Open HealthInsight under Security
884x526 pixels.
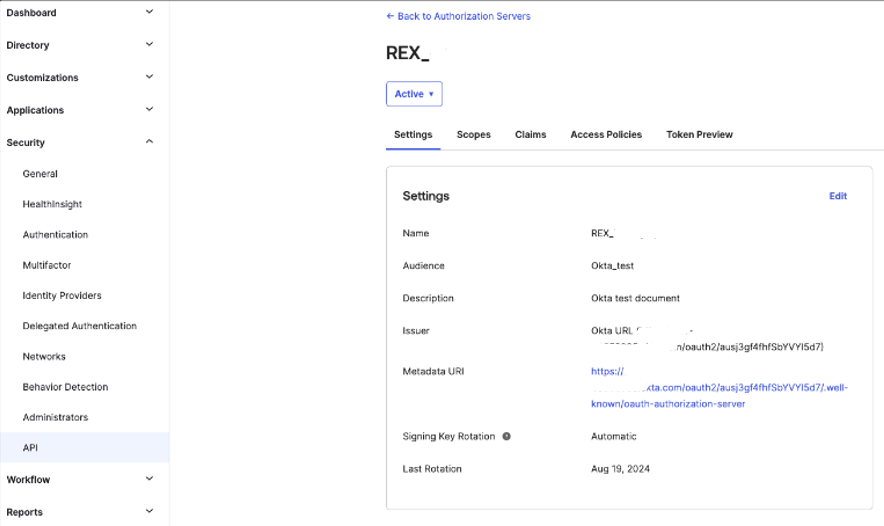point(52,204)
